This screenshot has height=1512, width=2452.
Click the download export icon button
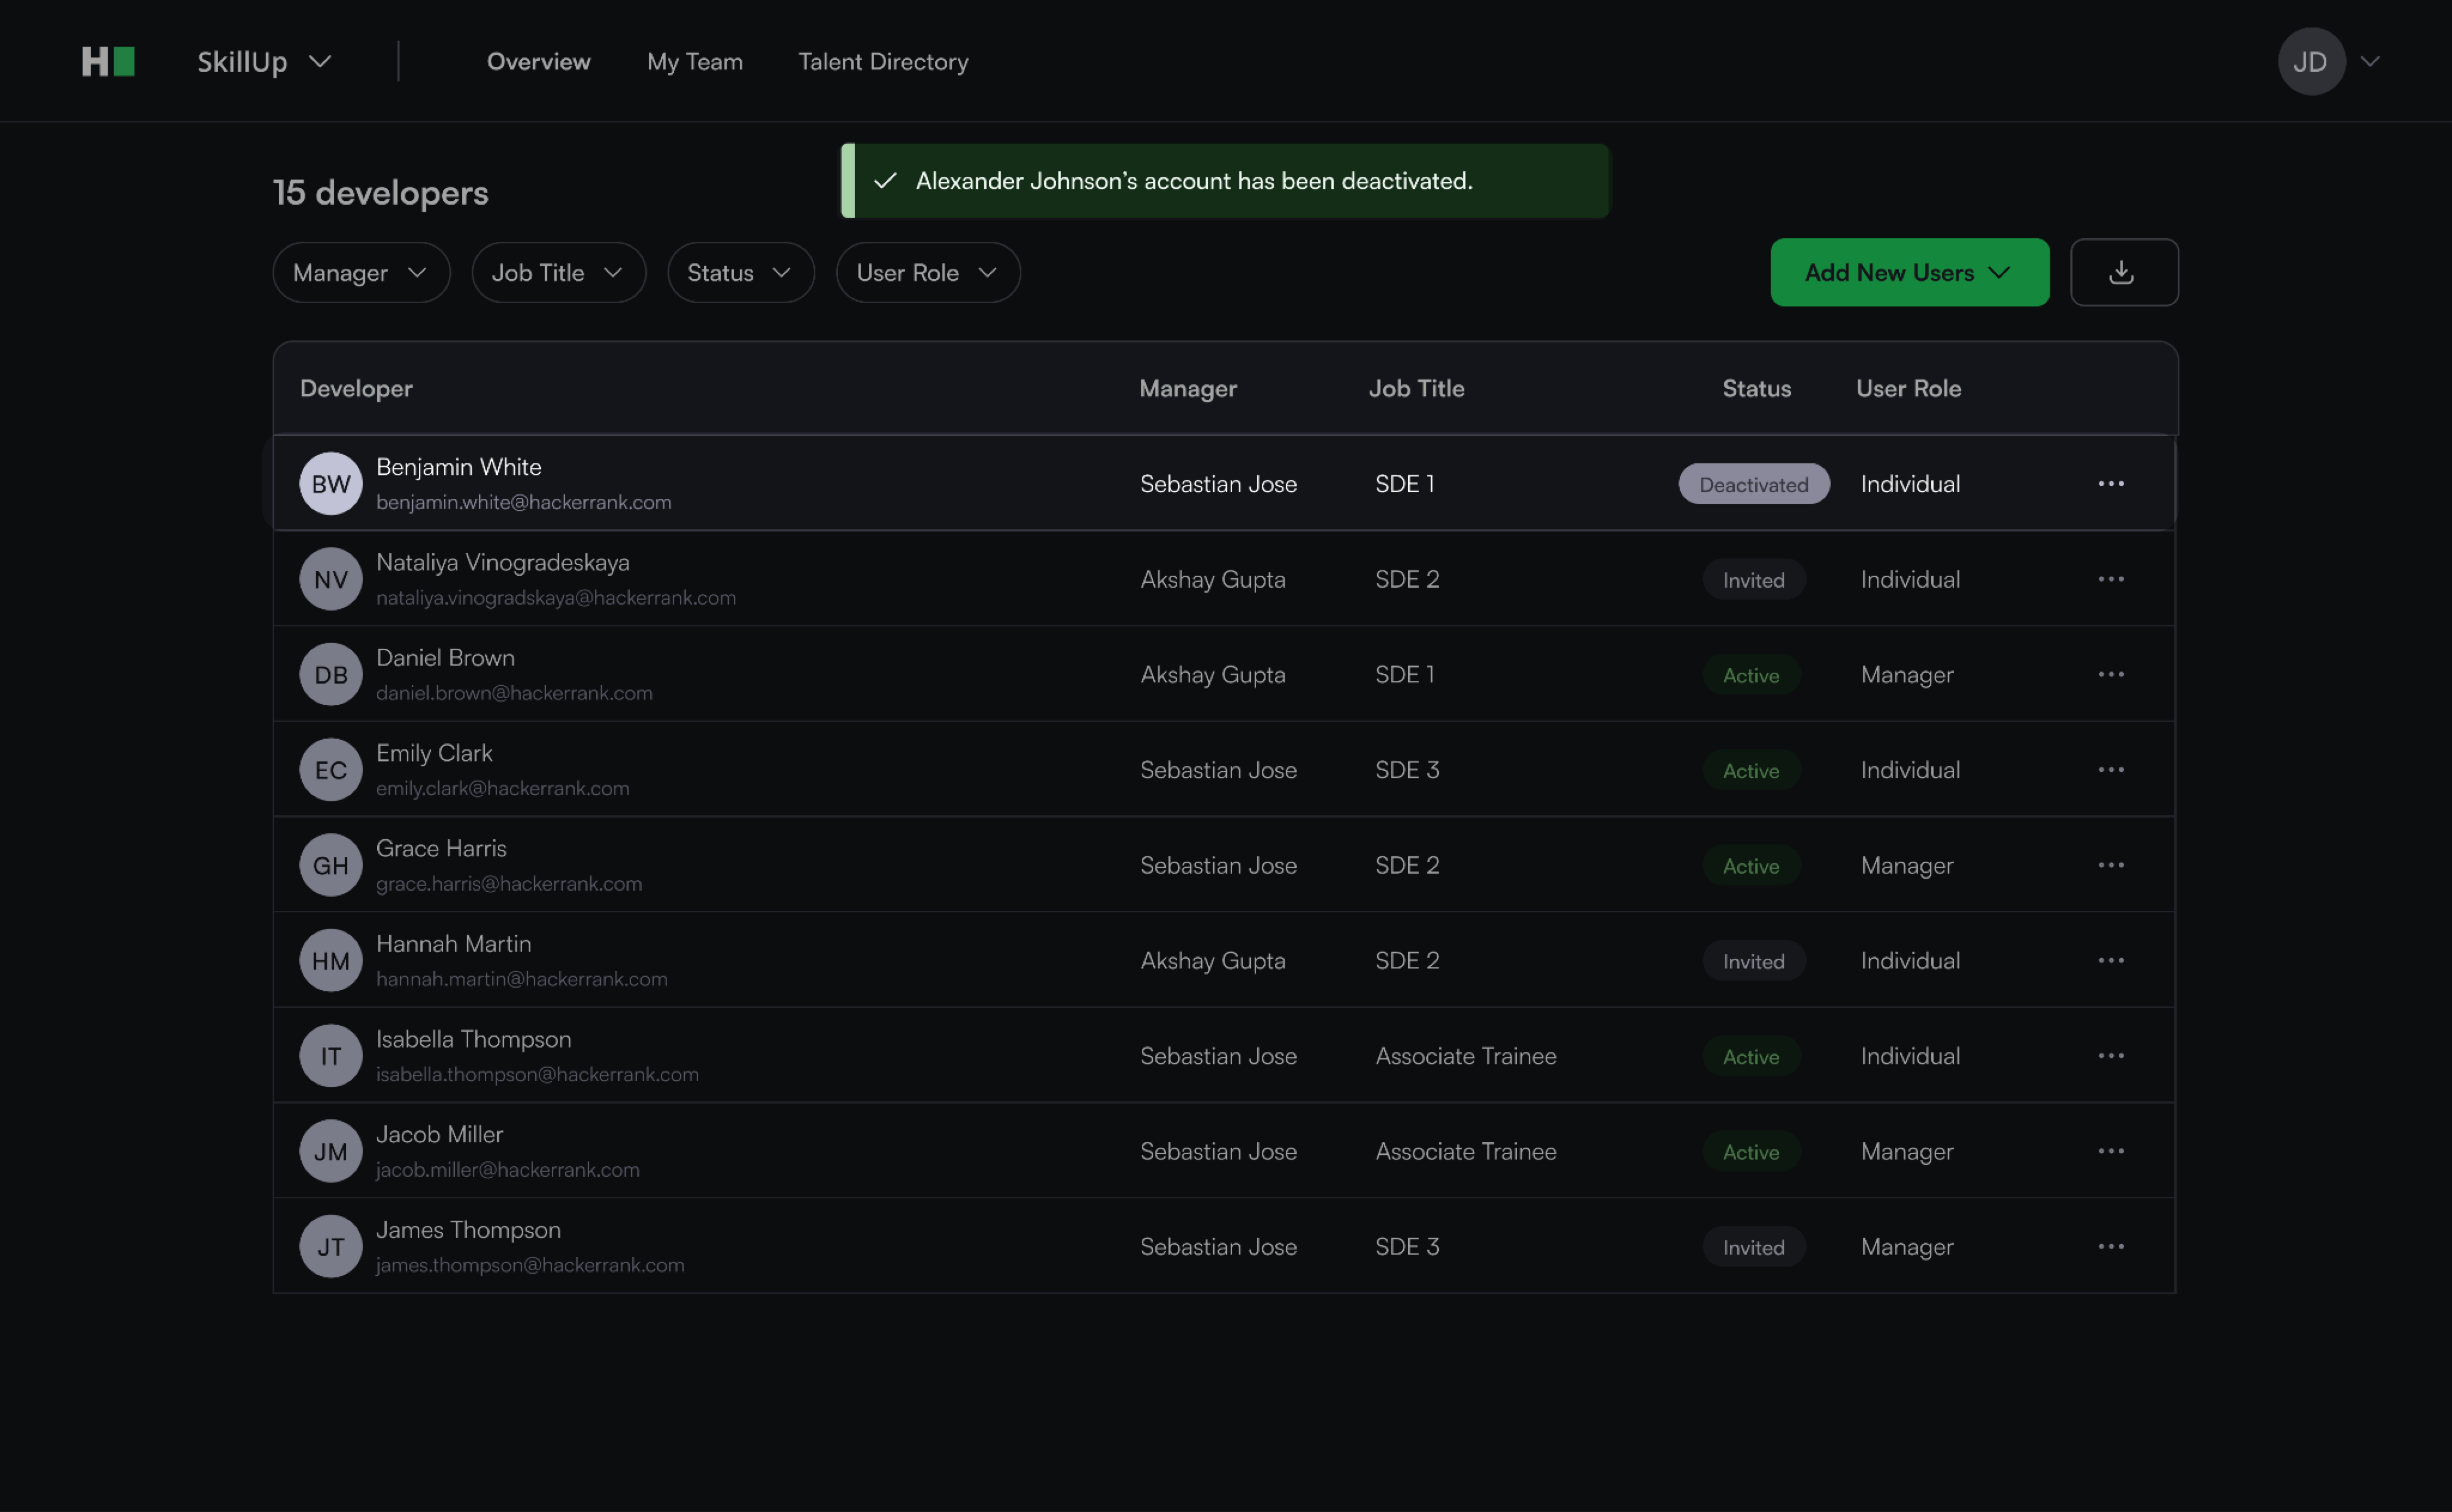tap(2123, 272)
